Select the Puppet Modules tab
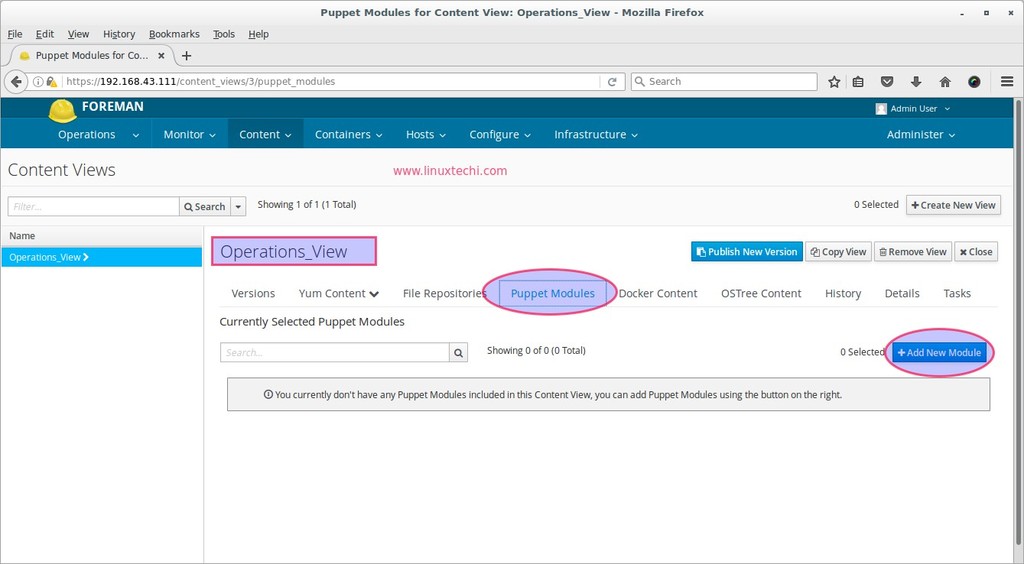Screen dimensions: 1024x564 click(552, 294)
